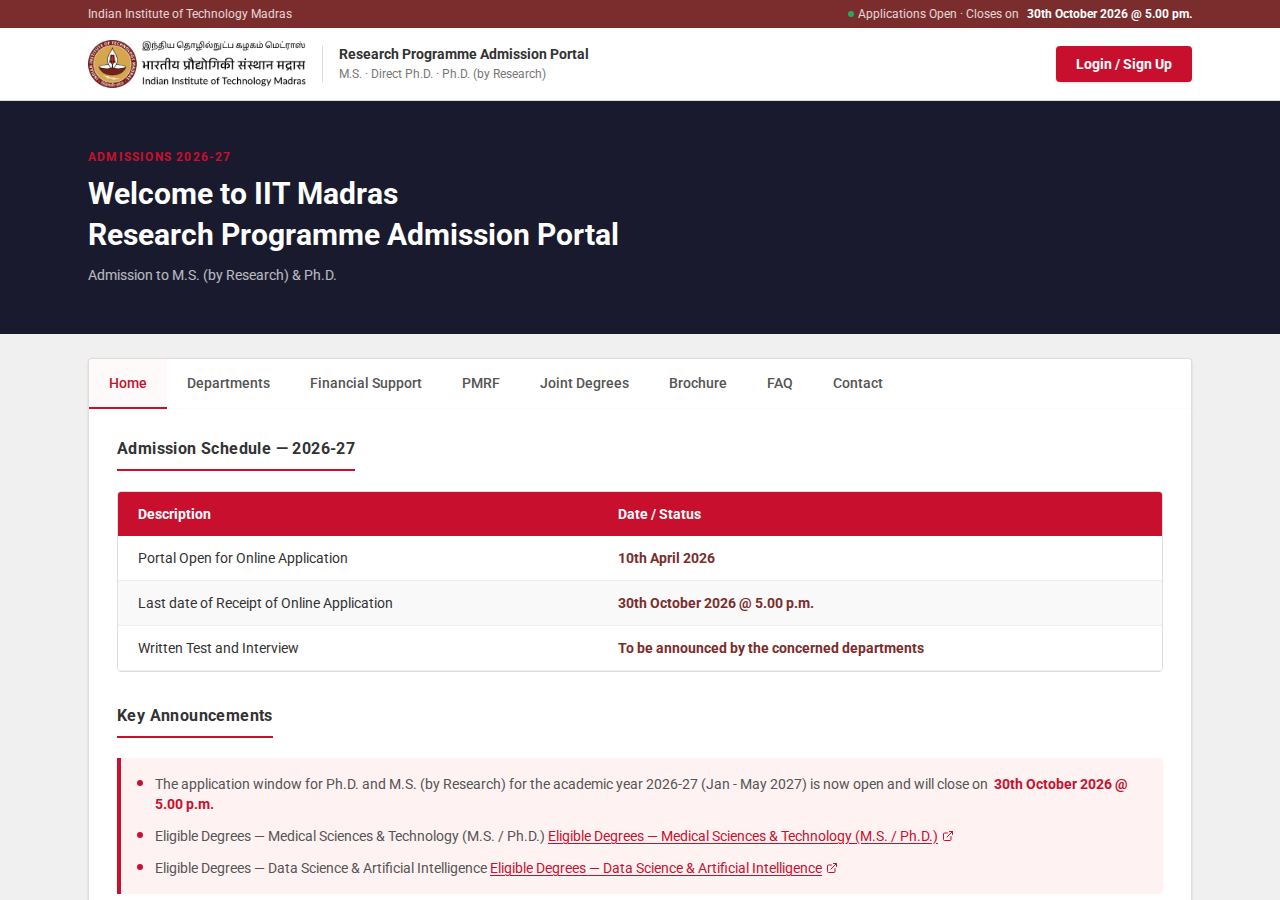Click 'To be announced by the concerned departments'
1280x900 pixels.
pyautogui.click(x=771, y=648)
